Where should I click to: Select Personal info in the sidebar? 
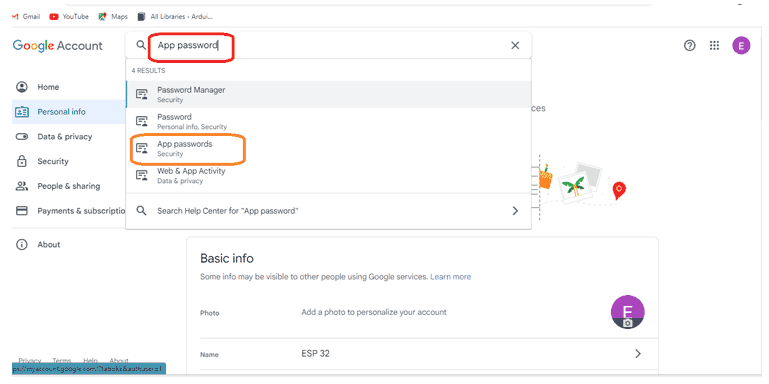click(x=69, y=112)
